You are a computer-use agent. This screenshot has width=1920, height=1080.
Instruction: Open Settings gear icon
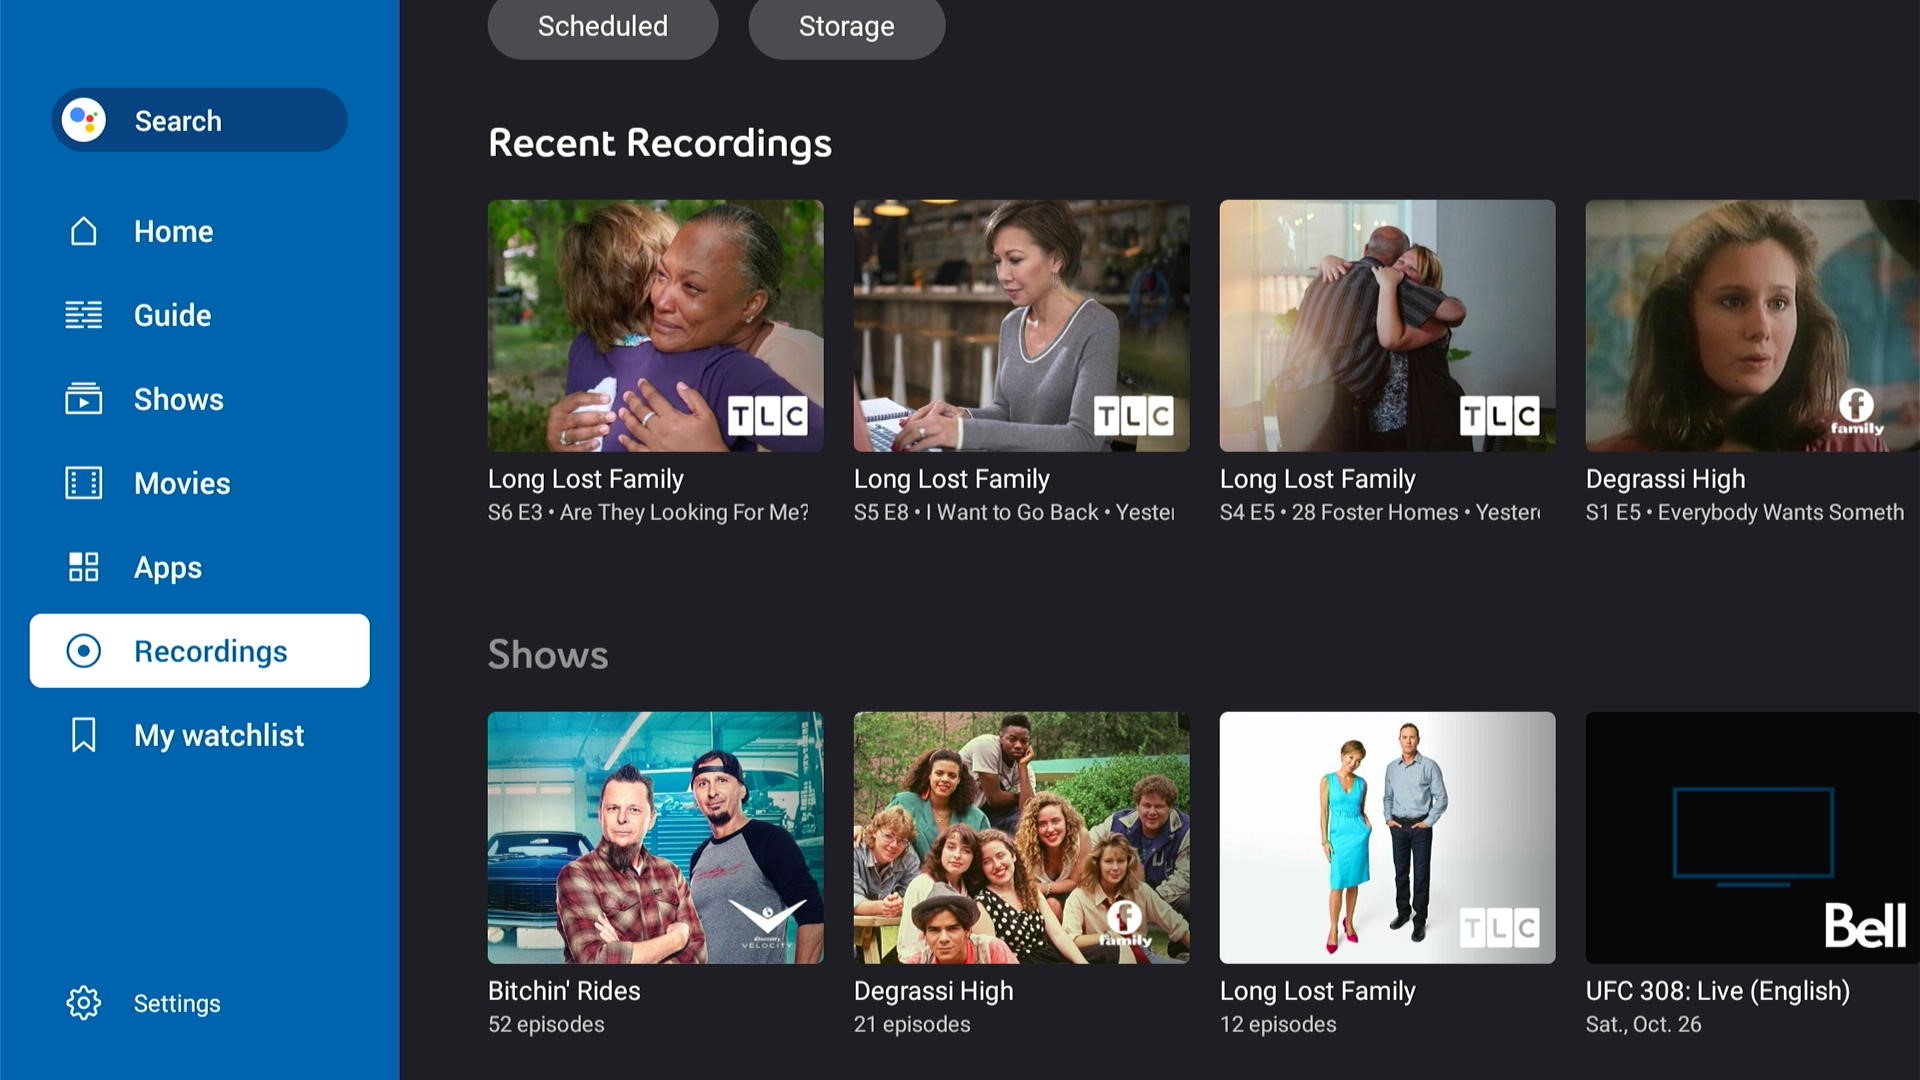pyautogui.click(x=84, y=1002)
